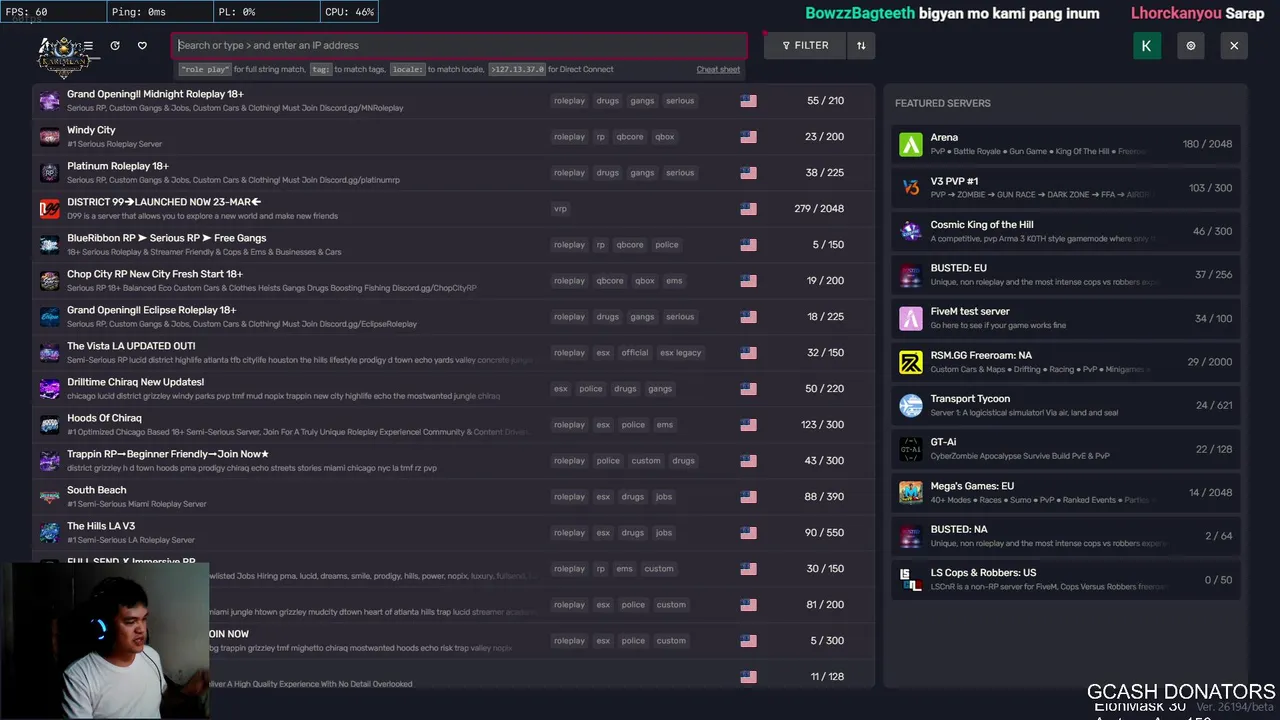Click player count '180 / 2048' for Arena
Viewport: 1280px width, 720px height.
pyautogui.click(x=1207, y=144)
